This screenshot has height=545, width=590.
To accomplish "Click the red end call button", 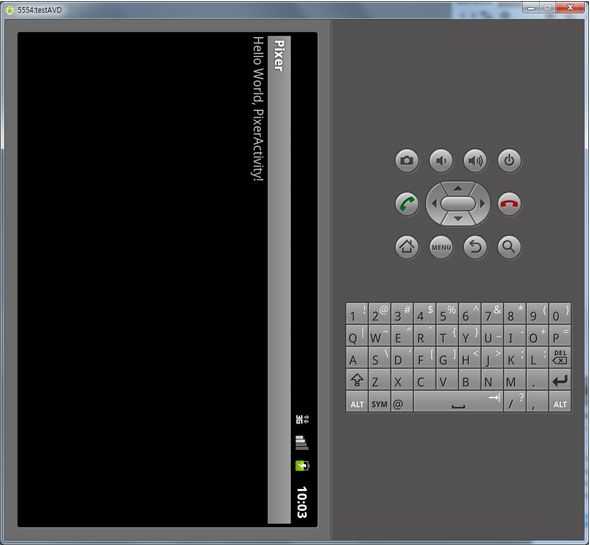I will tap(509, 204).
